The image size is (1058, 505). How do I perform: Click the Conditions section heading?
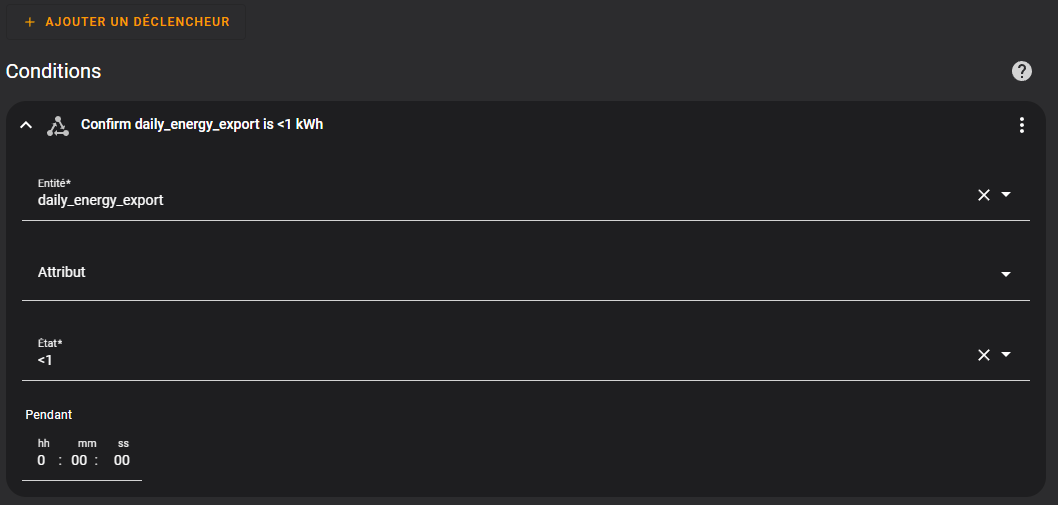53,71
